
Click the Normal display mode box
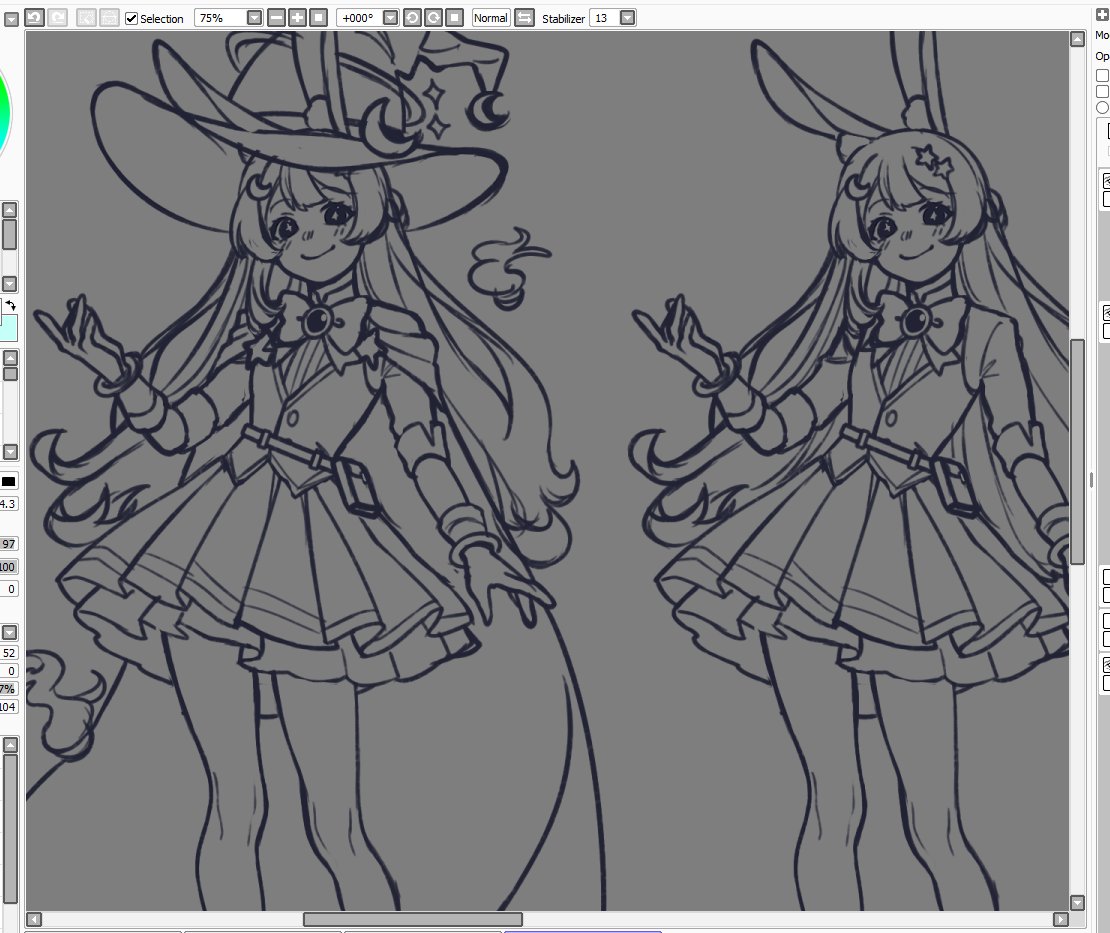pos(491,18)
